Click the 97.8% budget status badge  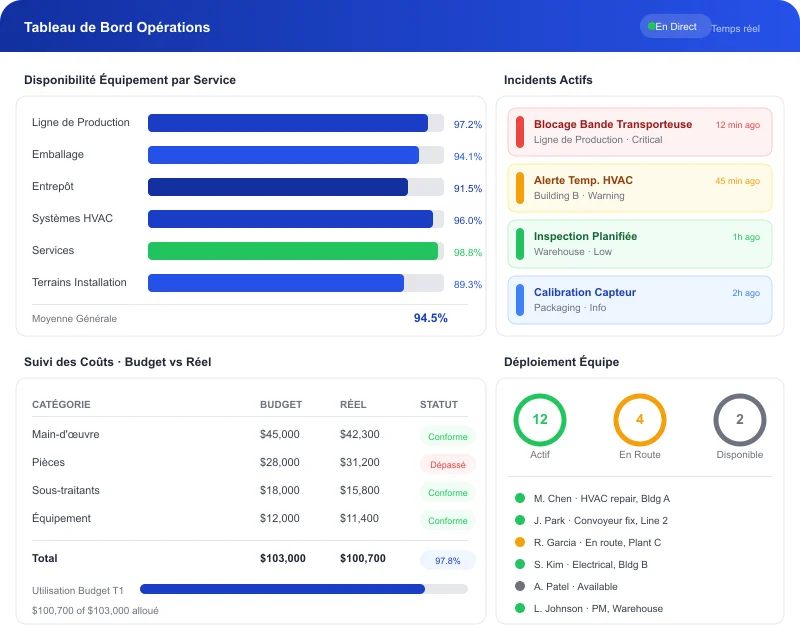(446, 559)
